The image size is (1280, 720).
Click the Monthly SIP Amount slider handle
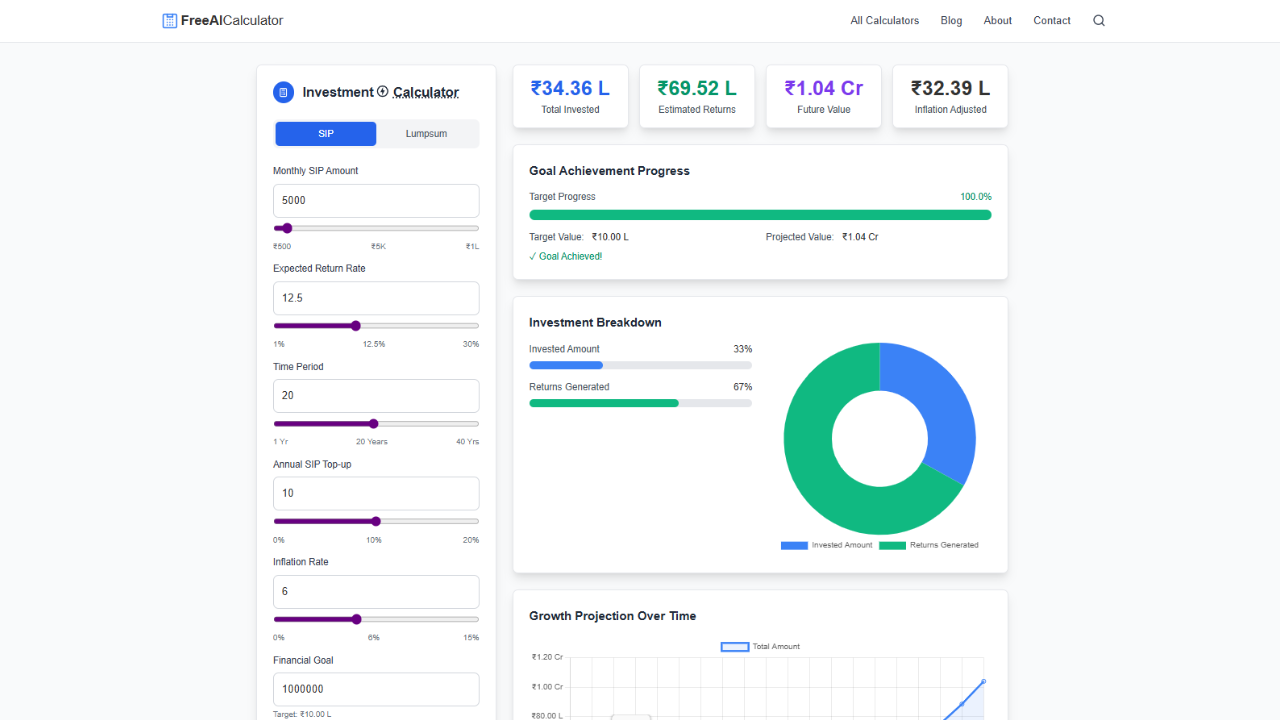click(287, 228)
